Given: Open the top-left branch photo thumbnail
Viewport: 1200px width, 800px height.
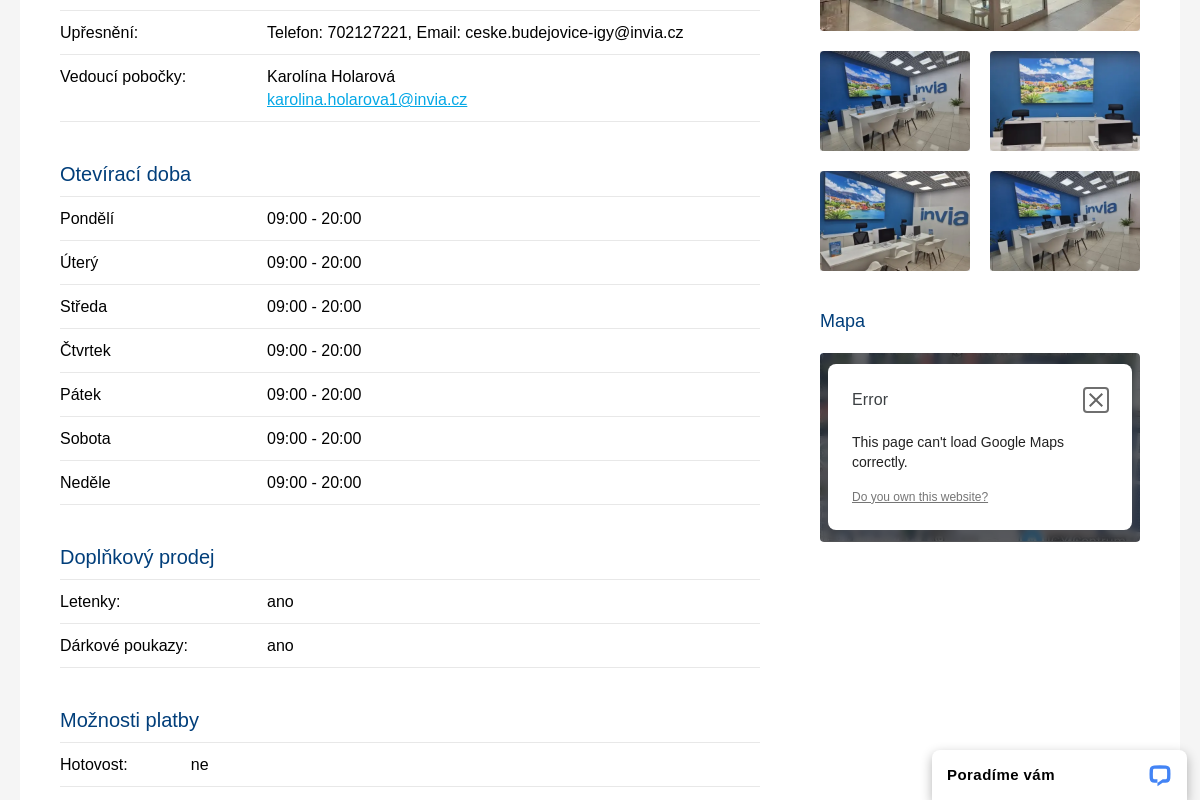Looking at the screenshot, I should pos(895,101).
